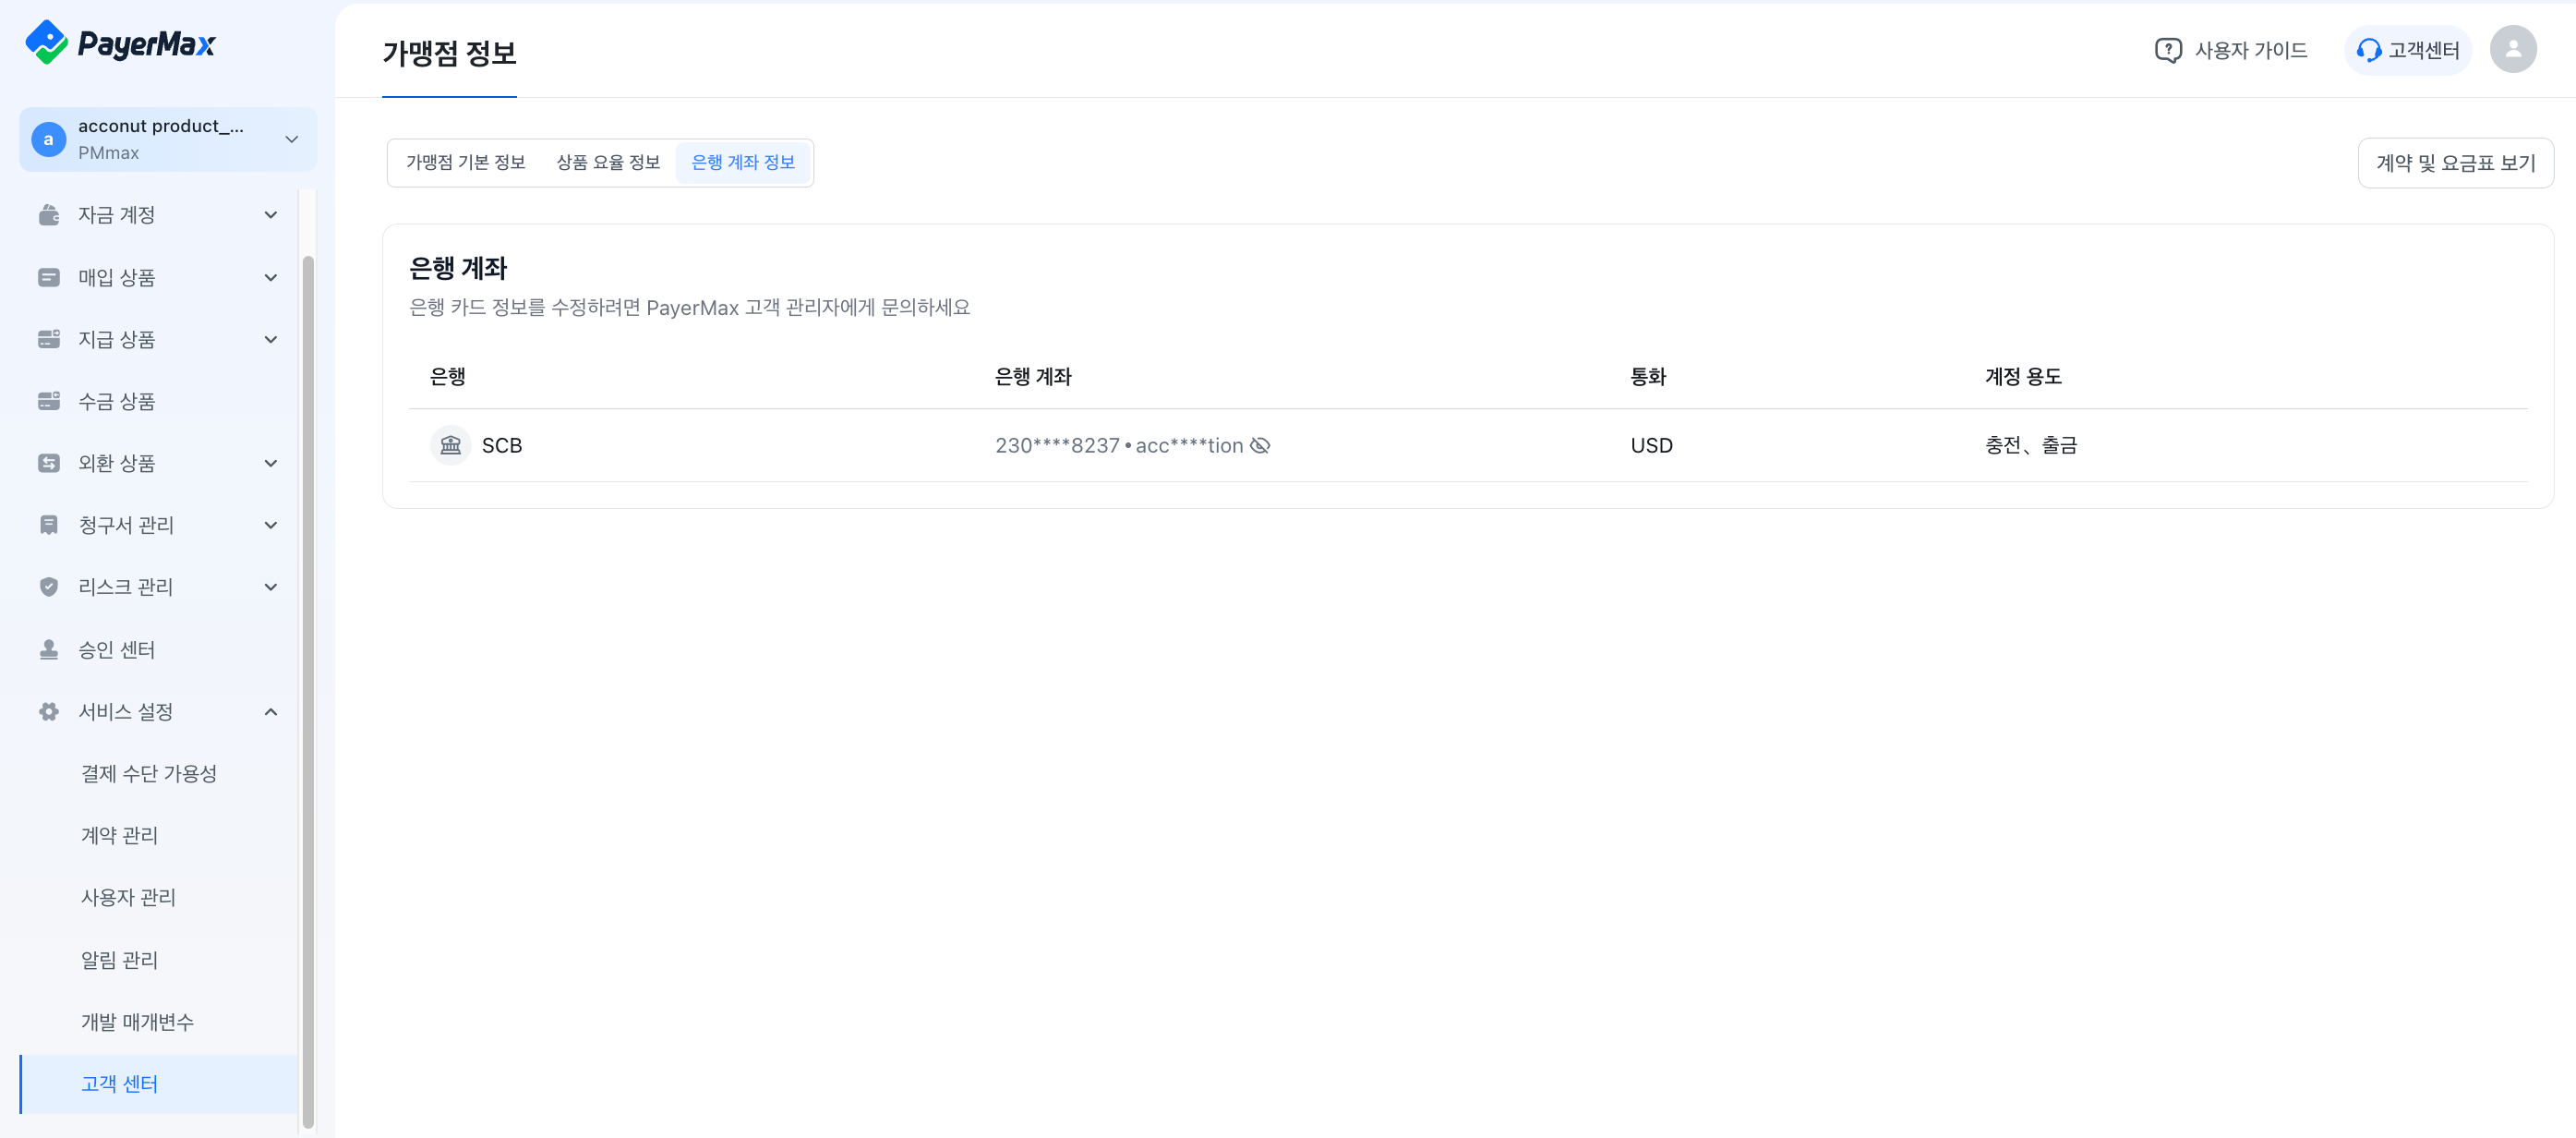Screen dimensions: 2576x1138
Task: Click the 지급 상품 card icon
Action: 48,339
